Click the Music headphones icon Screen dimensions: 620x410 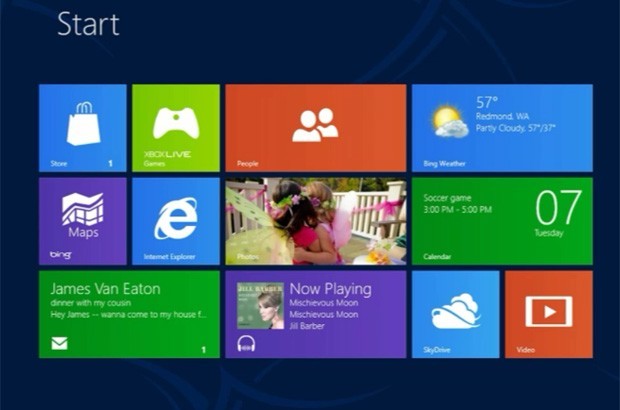coord(246,344)
